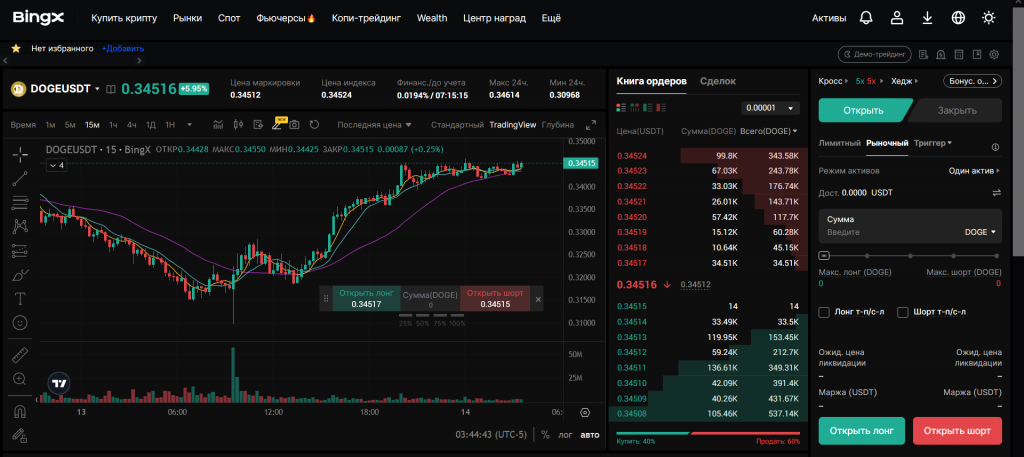Close the quick order floating panel
The width and height of the screenshot is (1024, 457).
click(538, 299)
